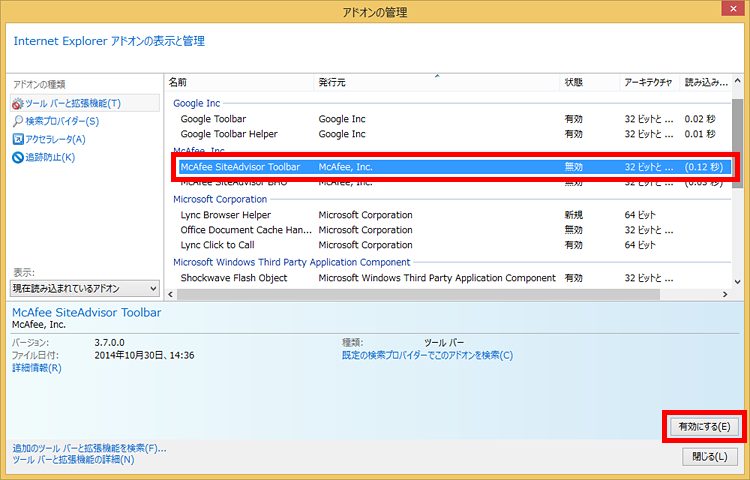Click the 閉じる(L) button
This screenshot has width=750, height=480.
[x=710, y=457]
